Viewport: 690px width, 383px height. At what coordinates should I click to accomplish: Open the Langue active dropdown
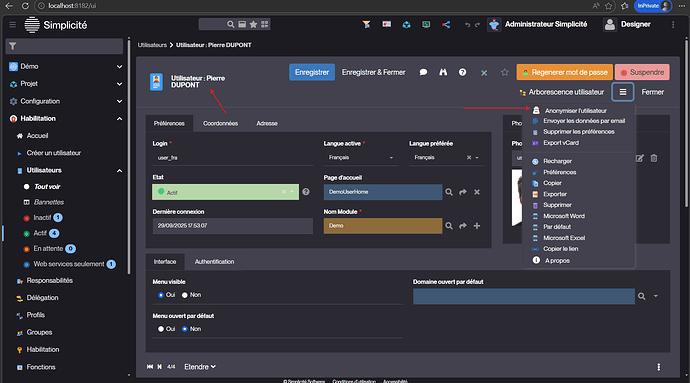(x=361, y=158)
